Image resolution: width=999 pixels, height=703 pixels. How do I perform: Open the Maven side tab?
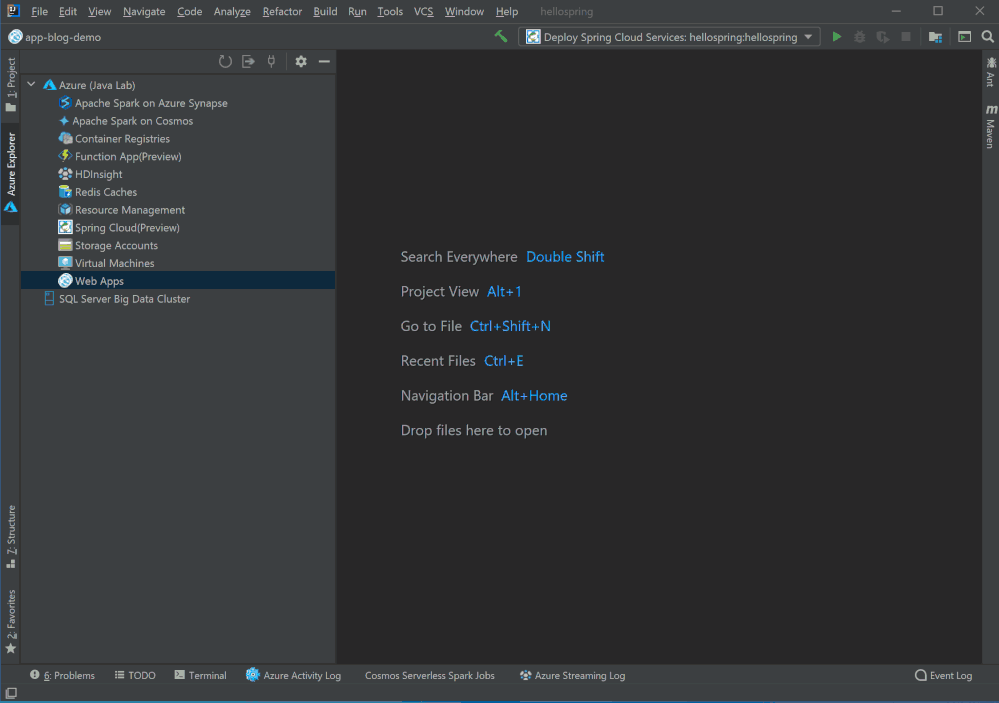tap(991, 127)
